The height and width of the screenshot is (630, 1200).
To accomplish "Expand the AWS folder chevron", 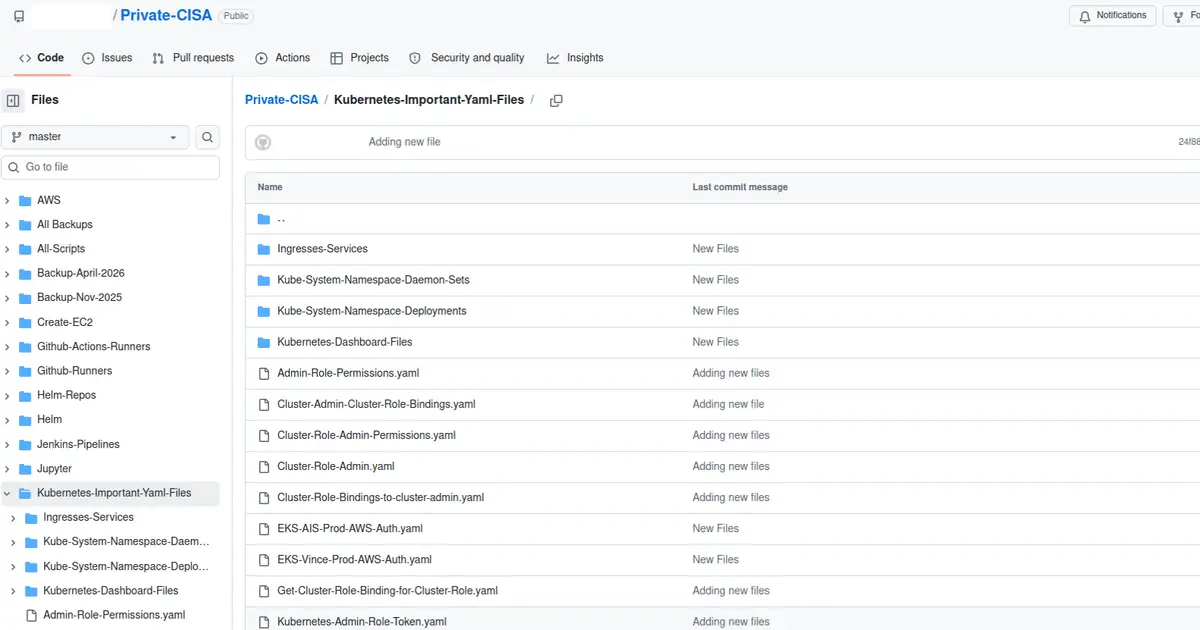I will (x=8, y=200).
